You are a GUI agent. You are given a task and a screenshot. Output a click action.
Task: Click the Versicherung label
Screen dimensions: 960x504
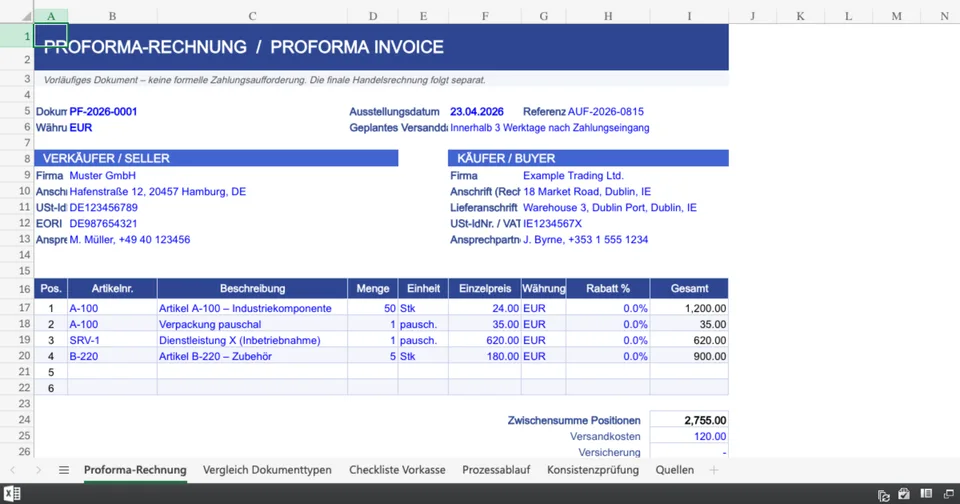(609, 452)
